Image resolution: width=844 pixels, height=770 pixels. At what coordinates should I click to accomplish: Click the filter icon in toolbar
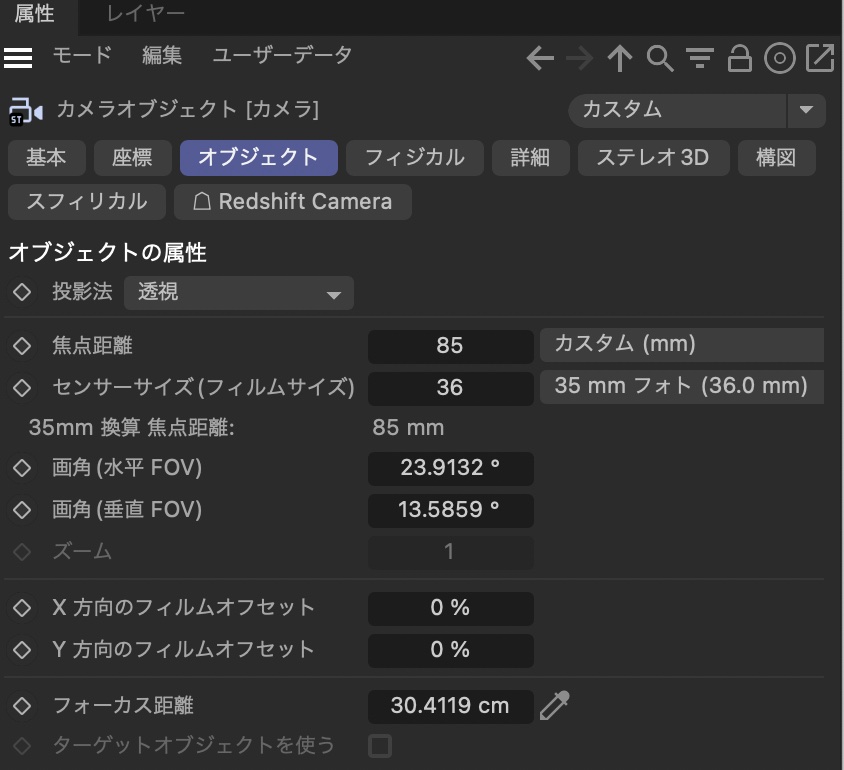[700, 59]
